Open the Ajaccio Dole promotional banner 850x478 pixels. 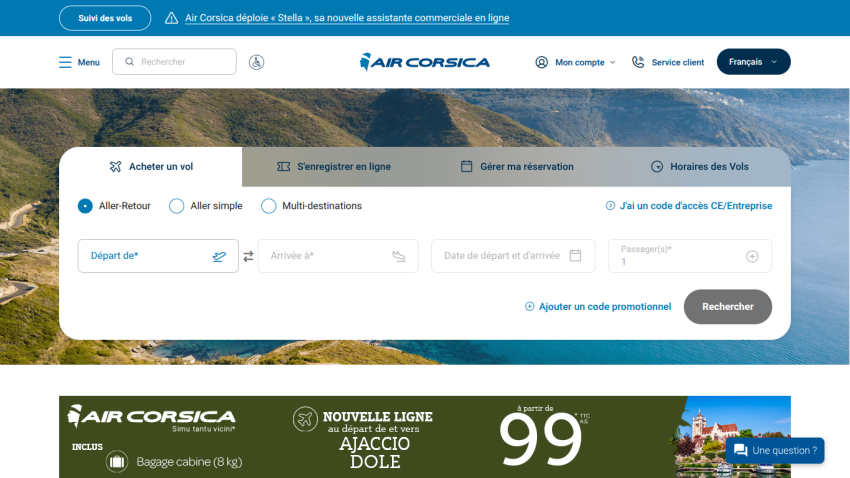click(x=425, y=437)
